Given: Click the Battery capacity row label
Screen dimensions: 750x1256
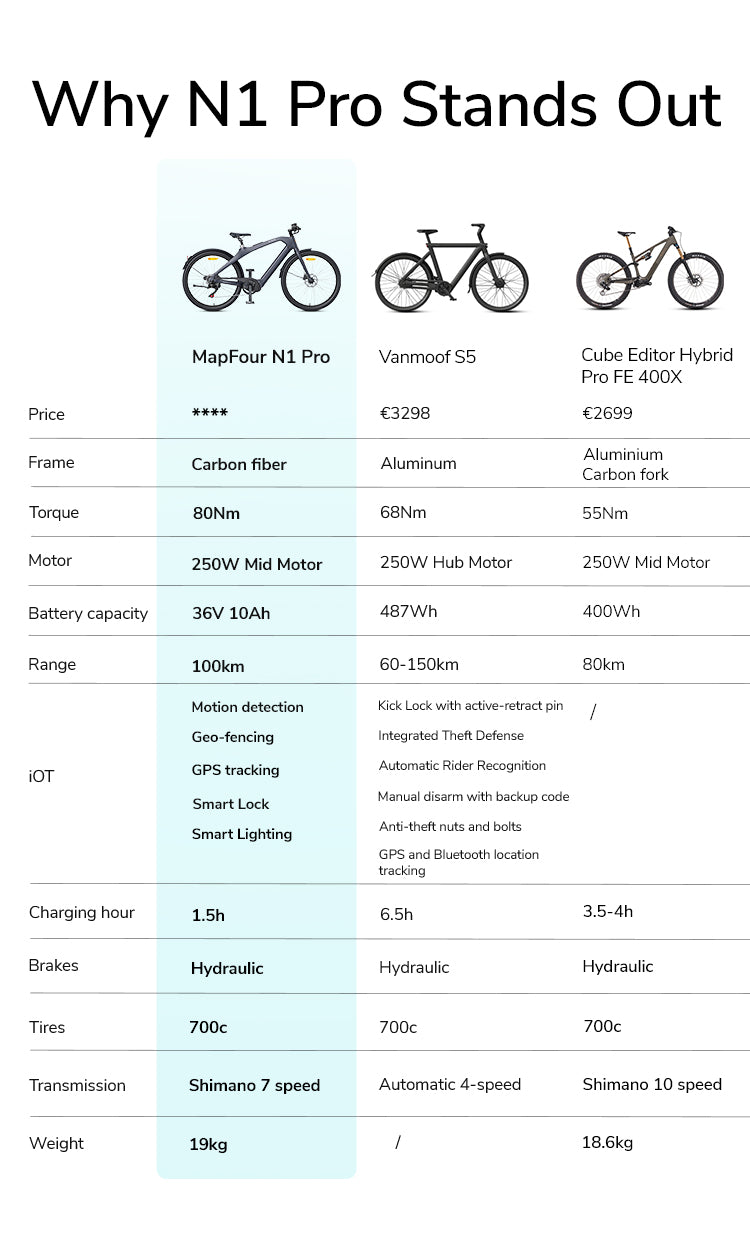Looking at the screenshot, I should [88, 614].
